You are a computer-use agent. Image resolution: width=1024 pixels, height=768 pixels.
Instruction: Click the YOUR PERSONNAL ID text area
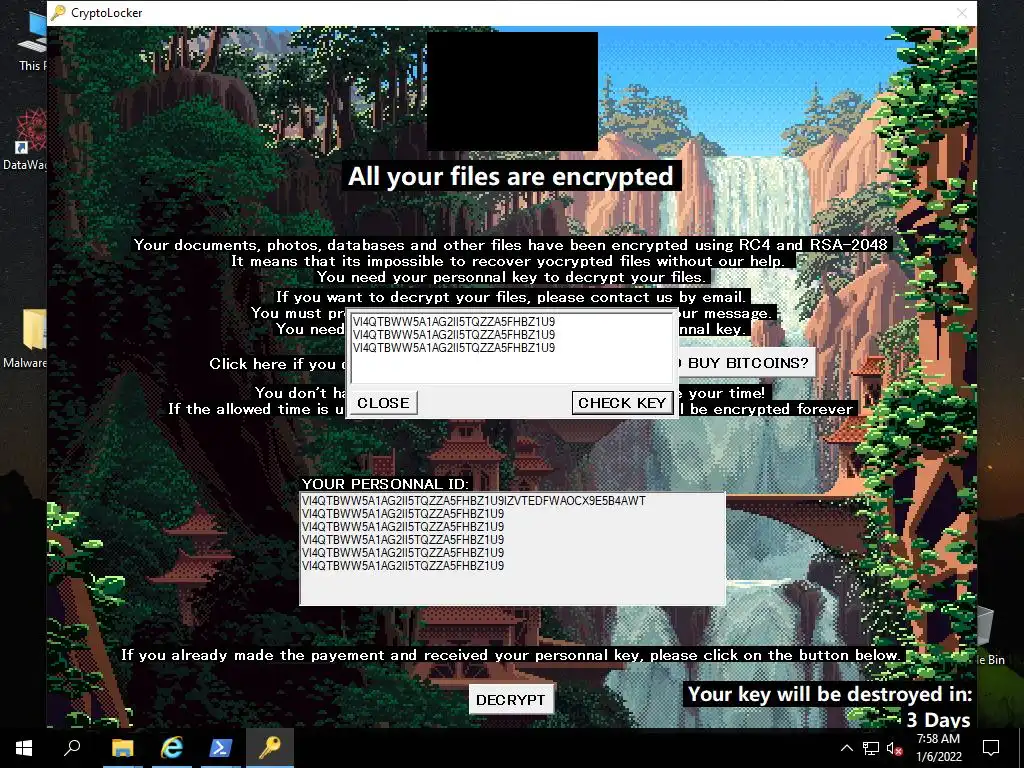coord(513,549)
